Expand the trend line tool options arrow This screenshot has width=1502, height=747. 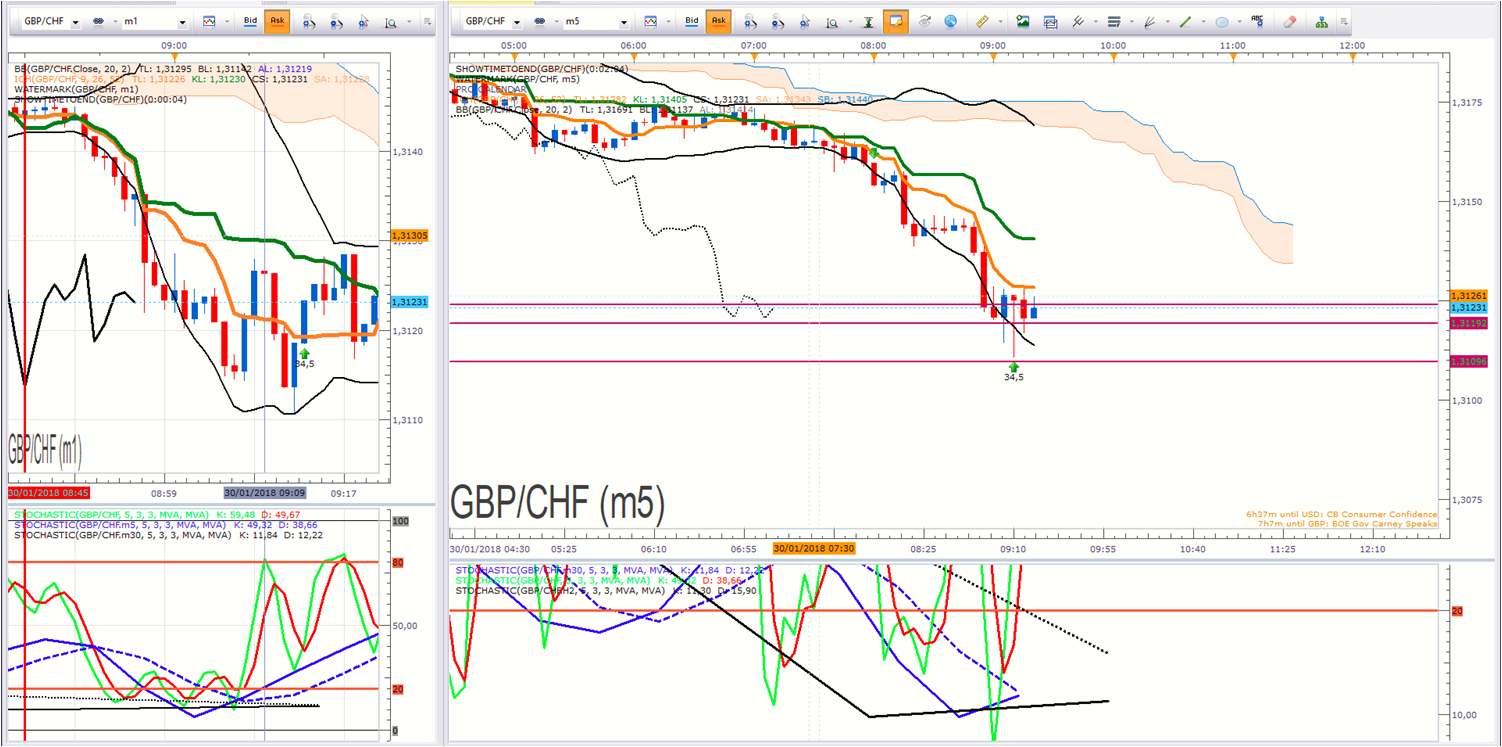(1201, 22)
